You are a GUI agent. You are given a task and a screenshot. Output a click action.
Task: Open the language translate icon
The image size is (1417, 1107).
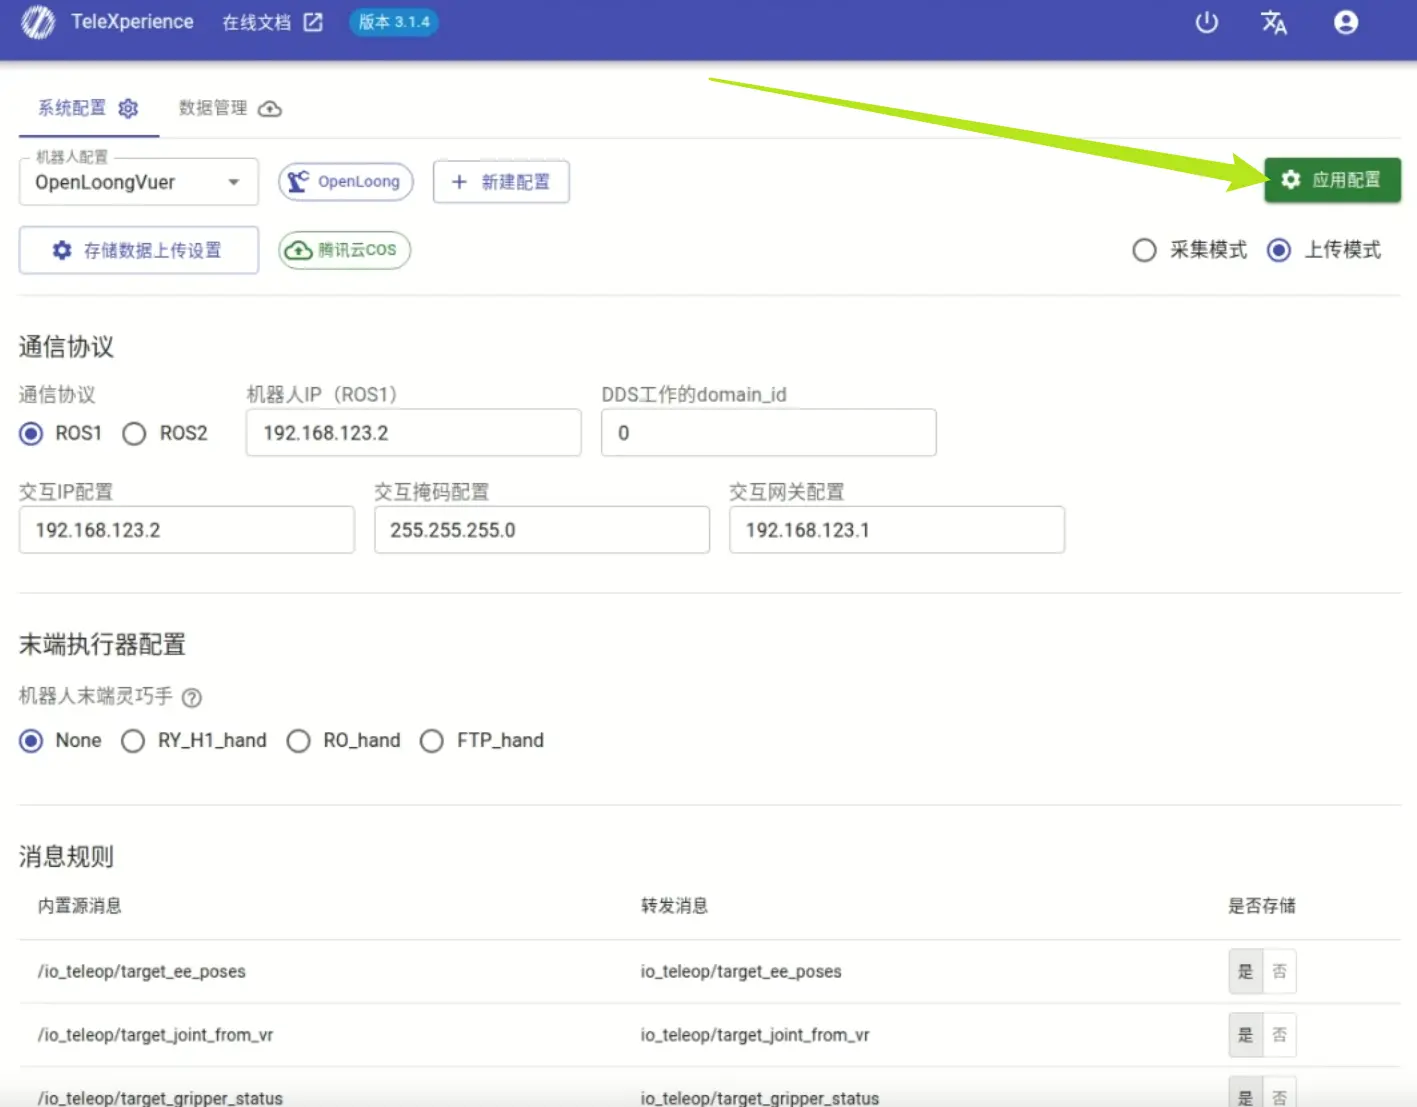click(x=1273, y=22)
